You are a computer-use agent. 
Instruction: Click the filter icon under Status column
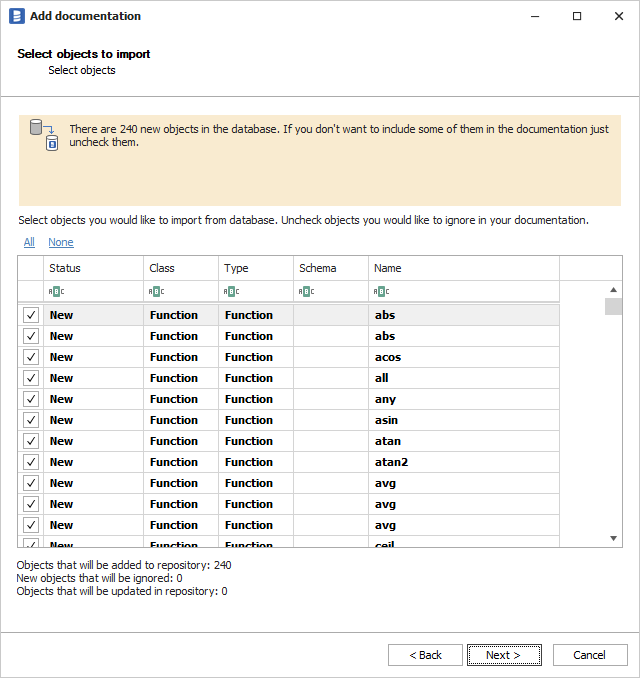pyautogui.click(x=56, y=291)
